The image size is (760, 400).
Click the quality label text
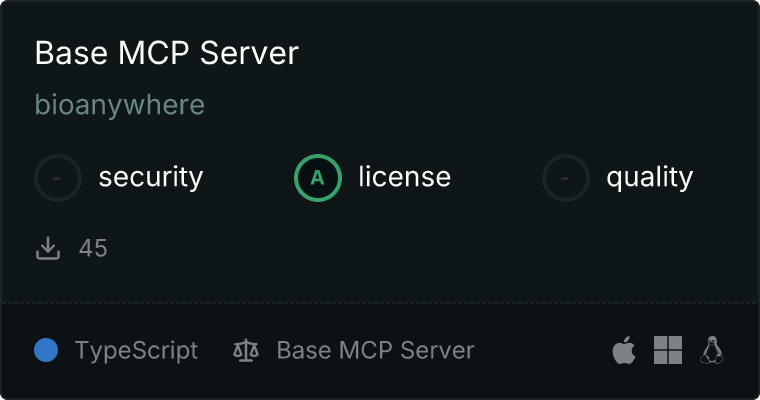(649, 178)
